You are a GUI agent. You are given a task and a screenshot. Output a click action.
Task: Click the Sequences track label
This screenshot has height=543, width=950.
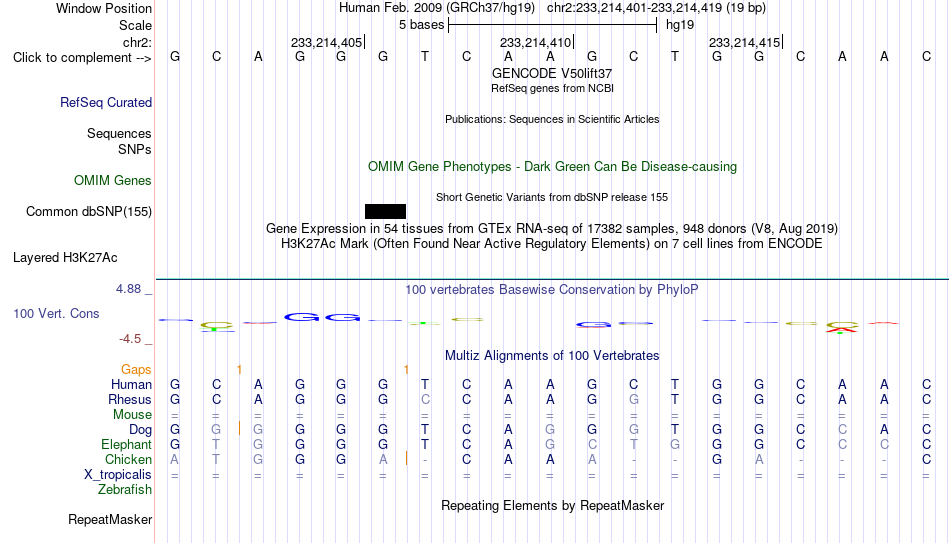pos(119,133)
